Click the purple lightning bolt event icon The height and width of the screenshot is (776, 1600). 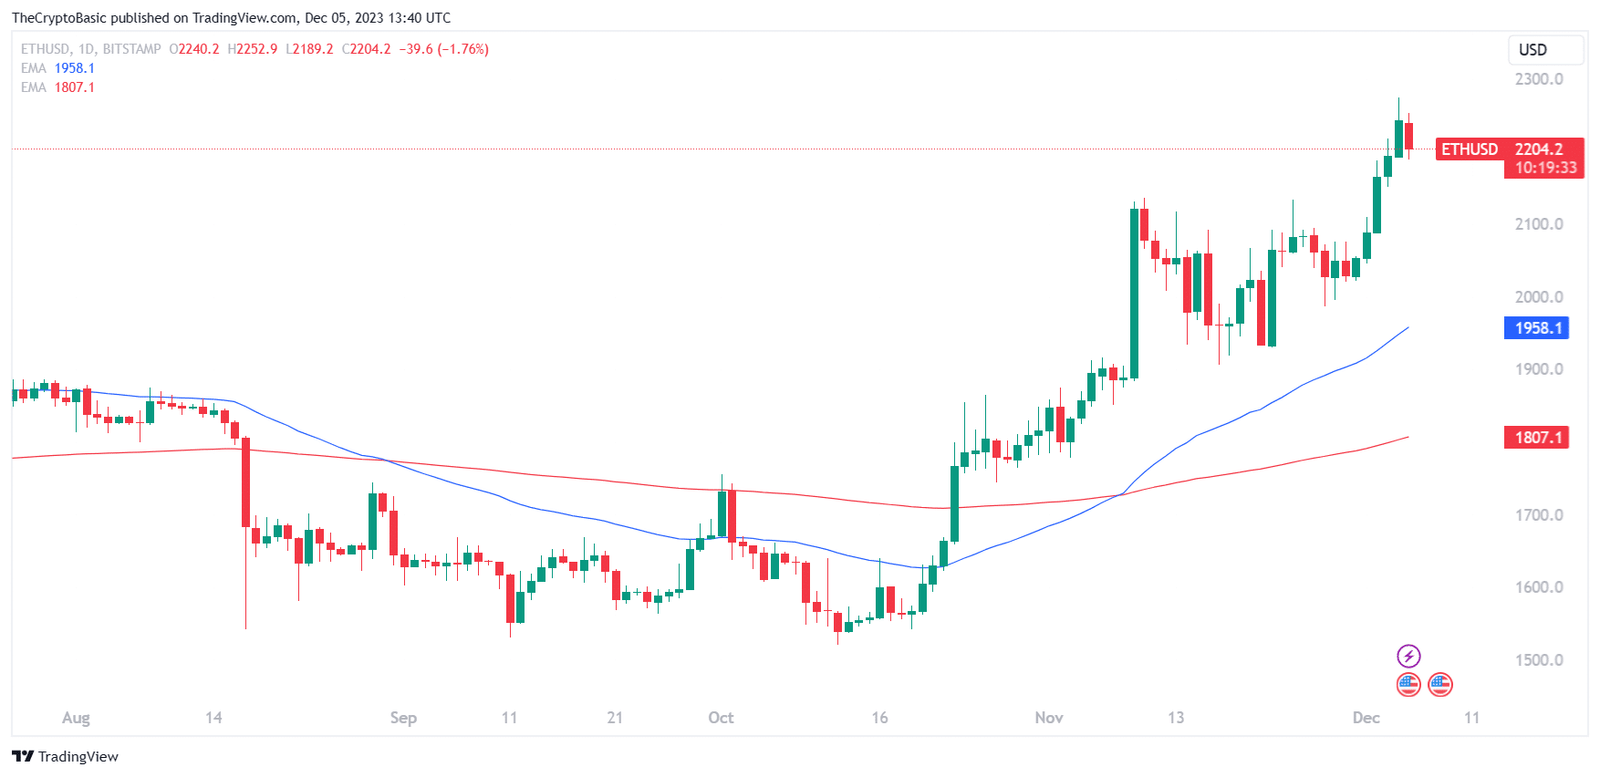click(1408, 656)
